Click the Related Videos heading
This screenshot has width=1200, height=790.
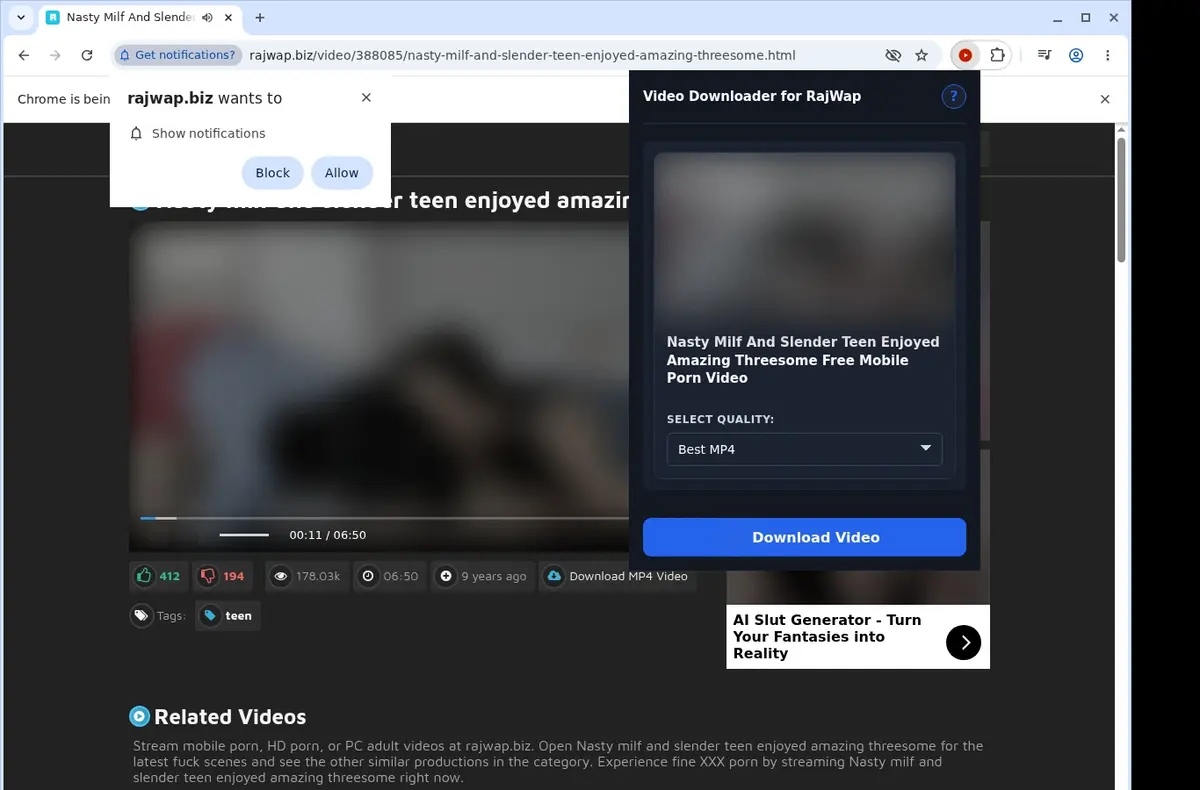coord(230,717)
